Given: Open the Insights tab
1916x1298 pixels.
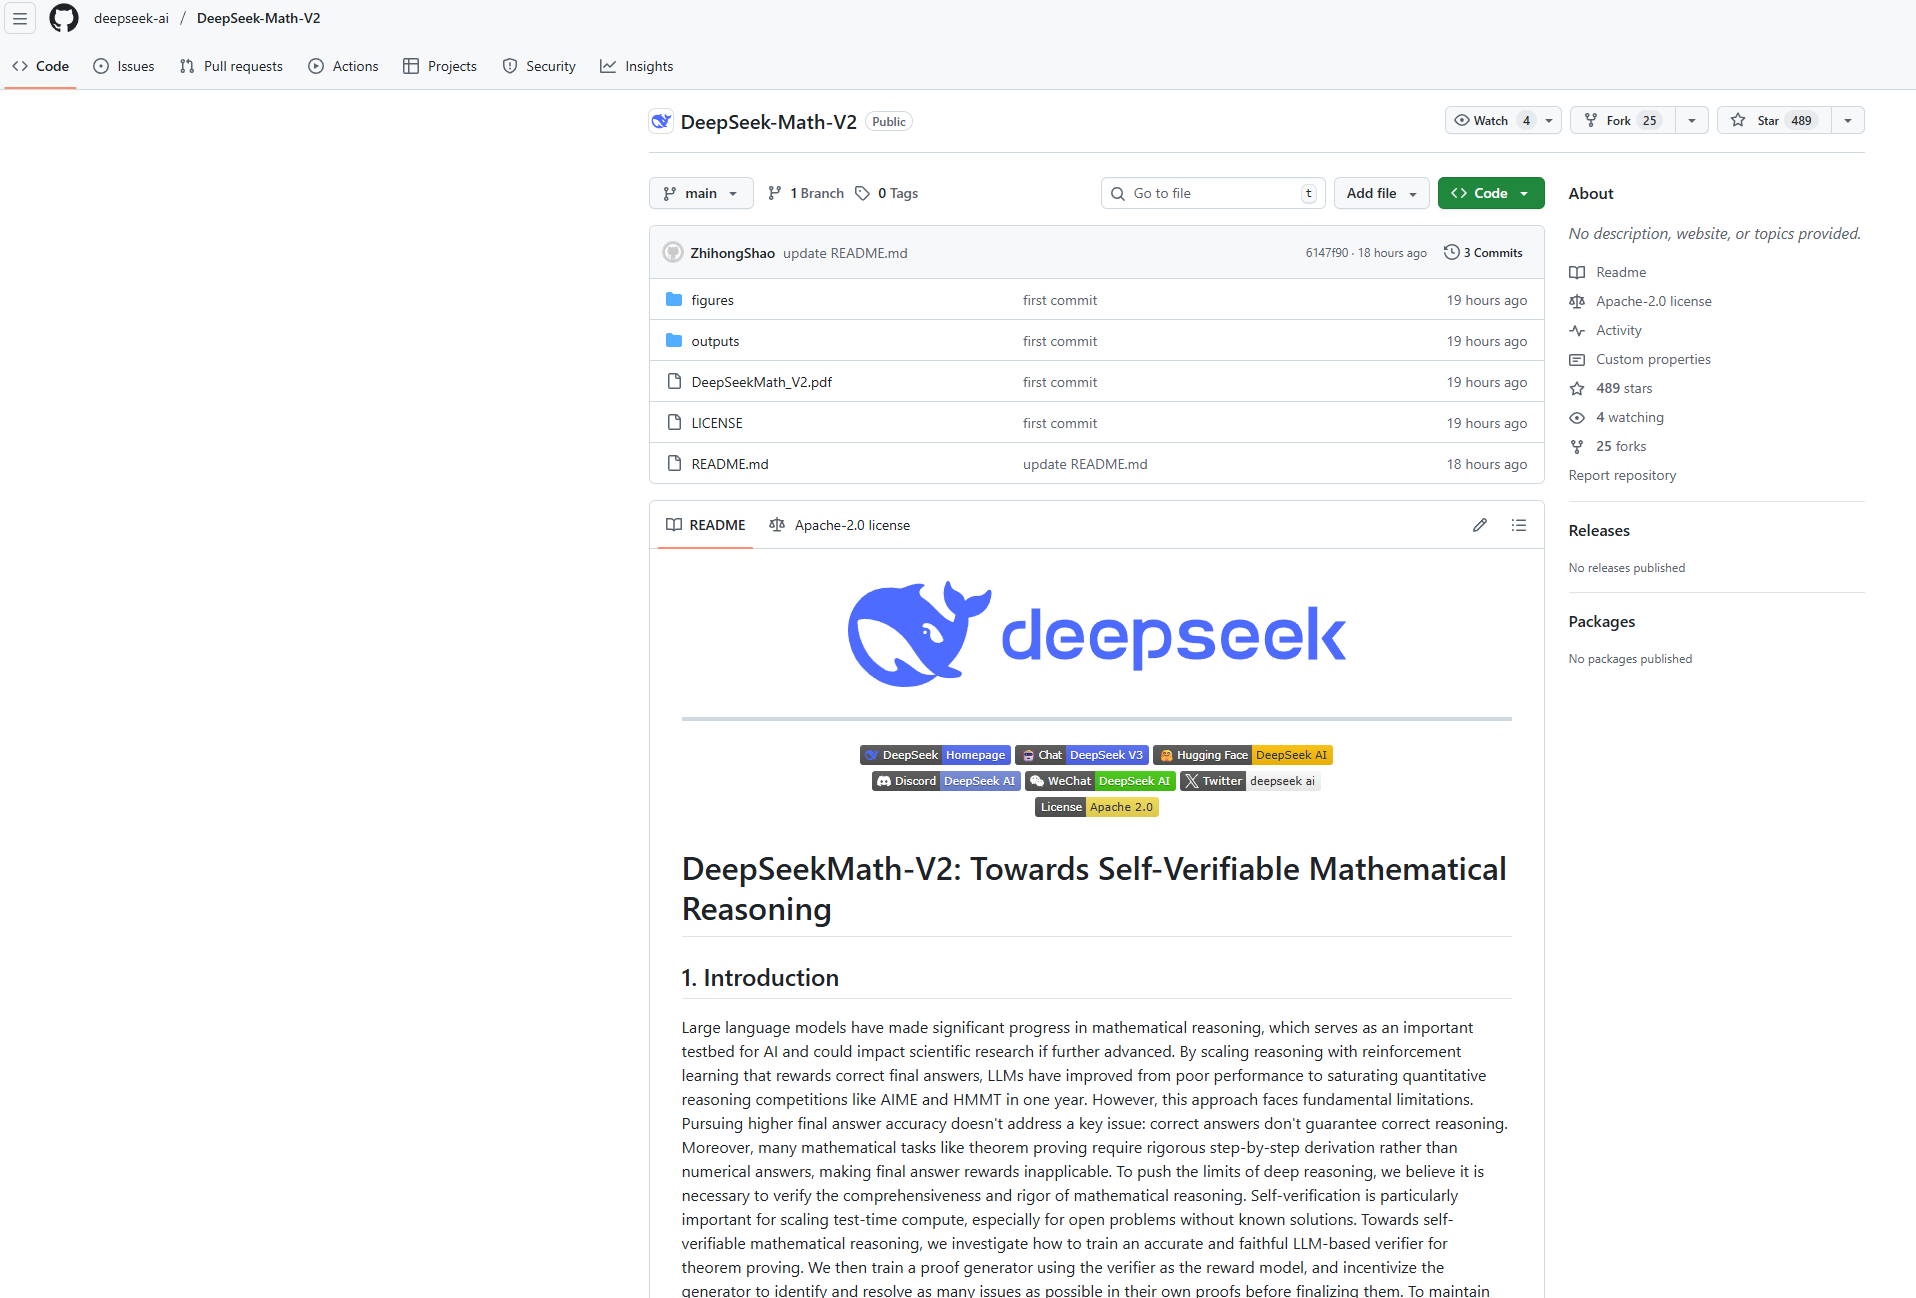Looking at the screenshot, I should pyautogui.click(x=637, y=66).
